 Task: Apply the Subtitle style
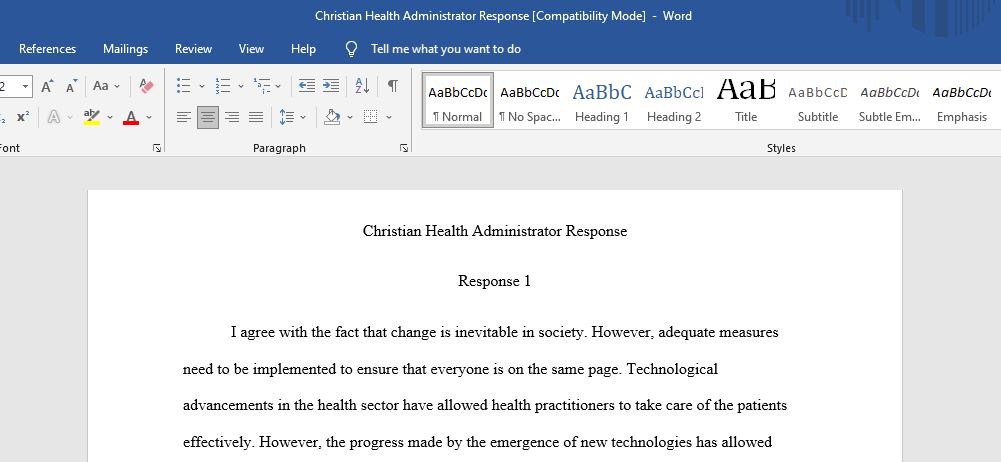pos(818,100)
